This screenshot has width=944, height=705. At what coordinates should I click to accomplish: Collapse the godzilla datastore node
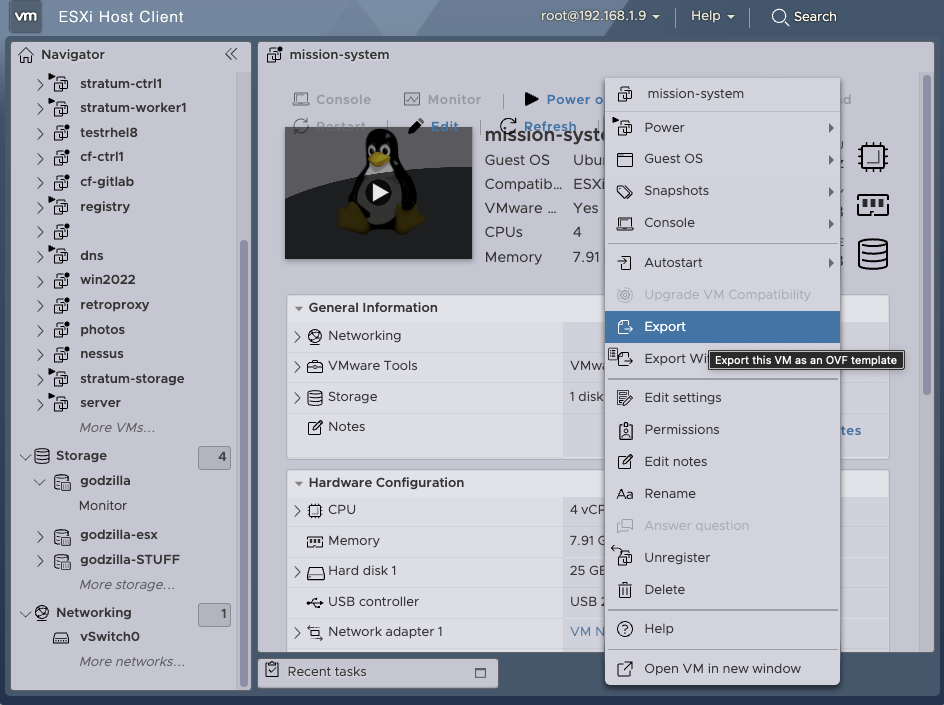(40, 482)
